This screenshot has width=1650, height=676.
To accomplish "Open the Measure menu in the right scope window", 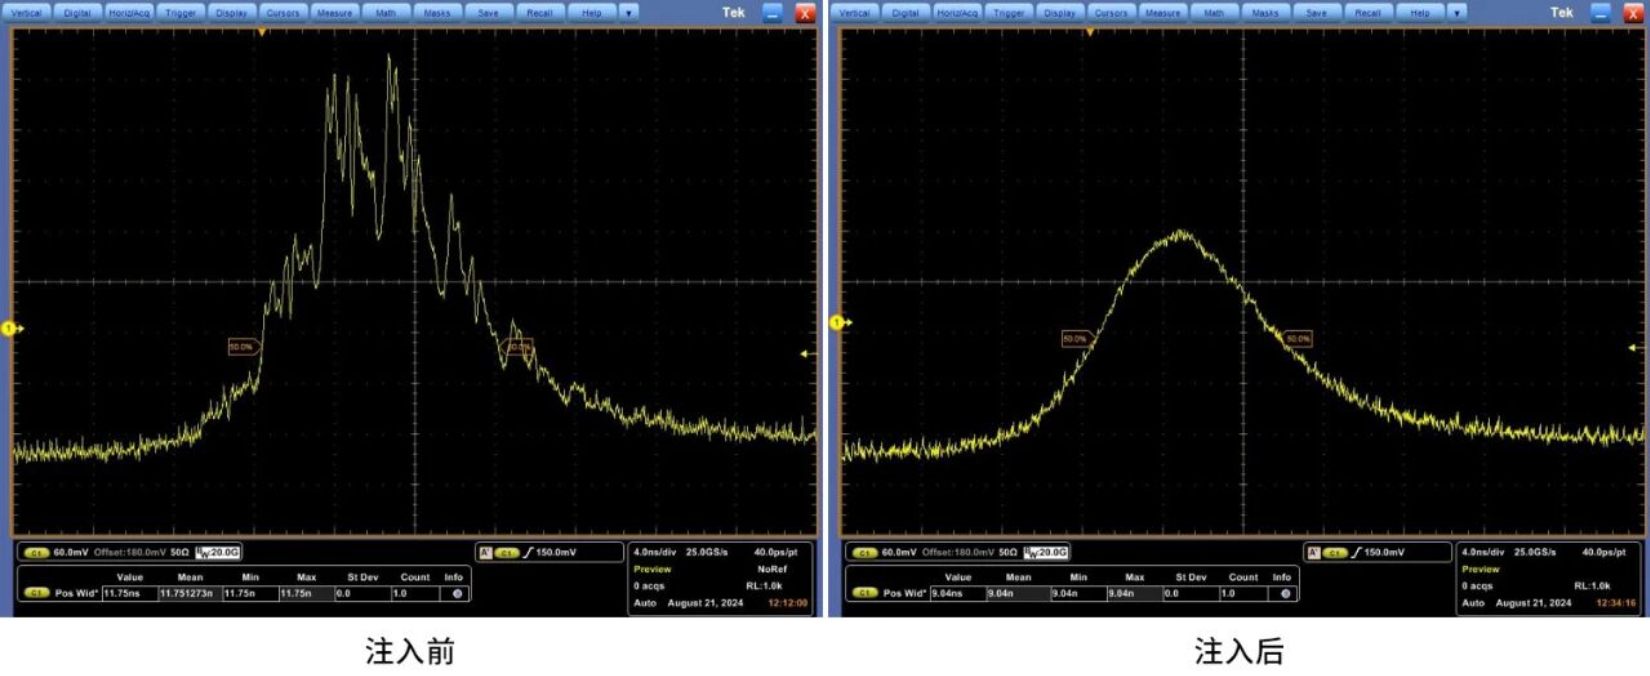I will tap(1162, 13).
